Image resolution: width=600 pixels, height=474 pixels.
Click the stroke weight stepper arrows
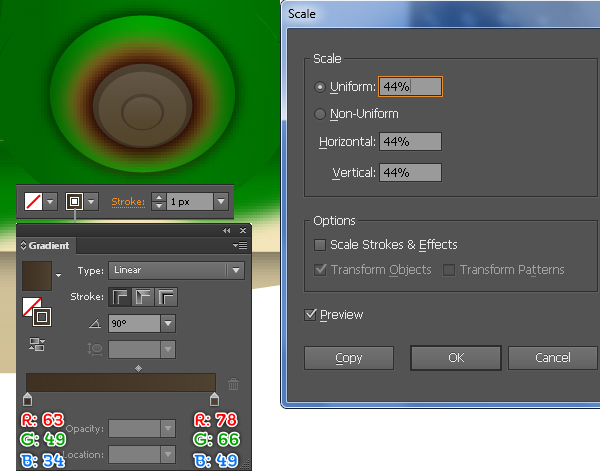(x=159, y=201)
